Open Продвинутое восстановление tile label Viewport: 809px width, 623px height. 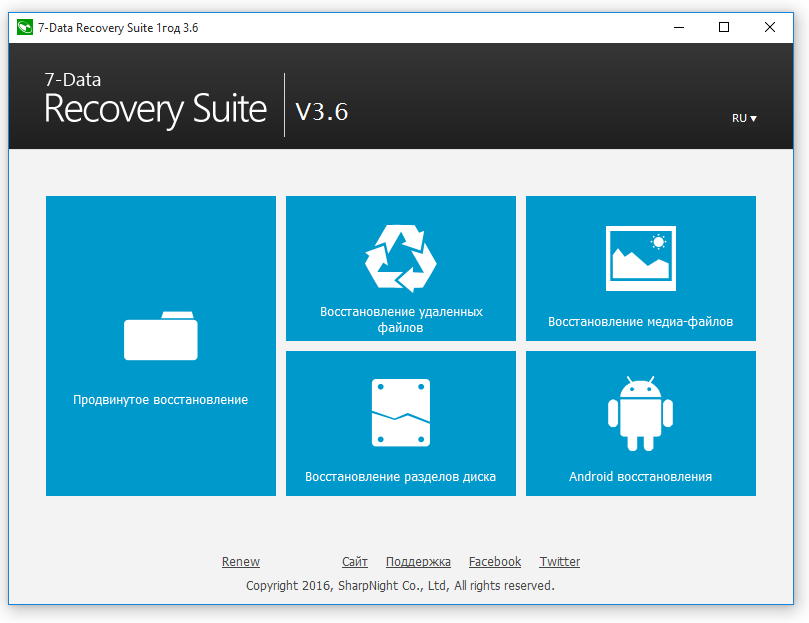(160, 400)
